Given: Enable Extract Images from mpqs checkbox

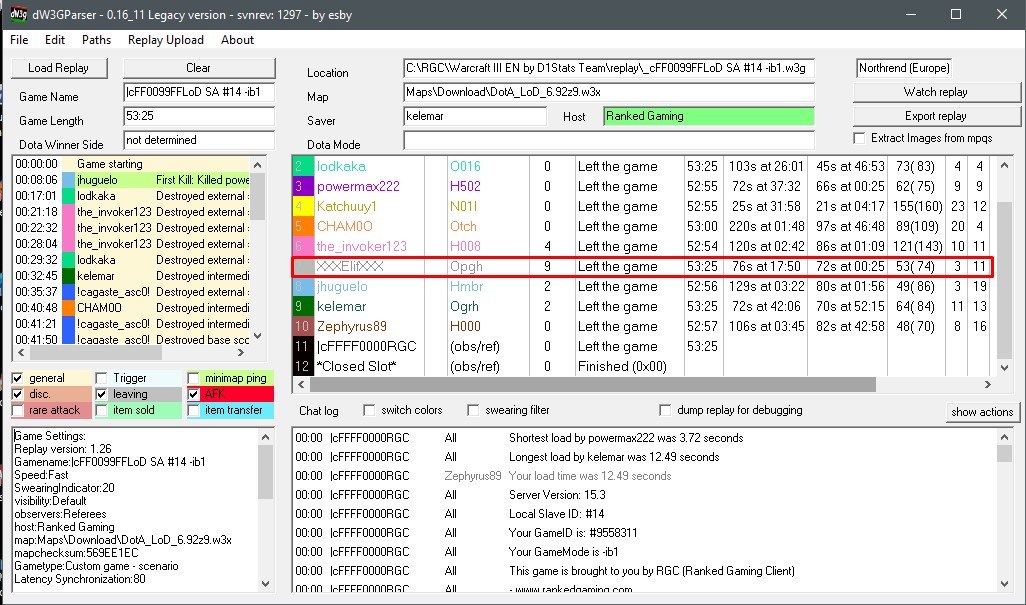Looking at the screenshot, I should pyautogui.click(x=859, y=138).
